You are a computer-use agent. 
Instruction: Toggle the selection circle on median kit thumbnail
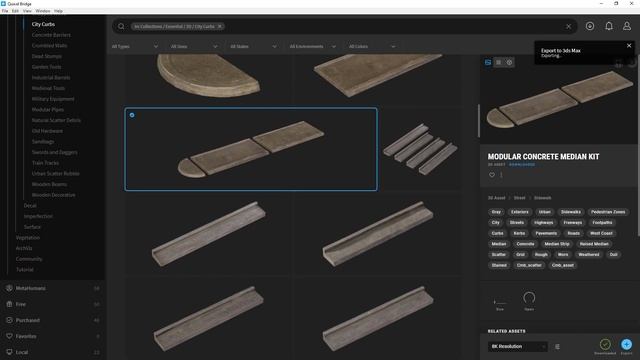132,115
